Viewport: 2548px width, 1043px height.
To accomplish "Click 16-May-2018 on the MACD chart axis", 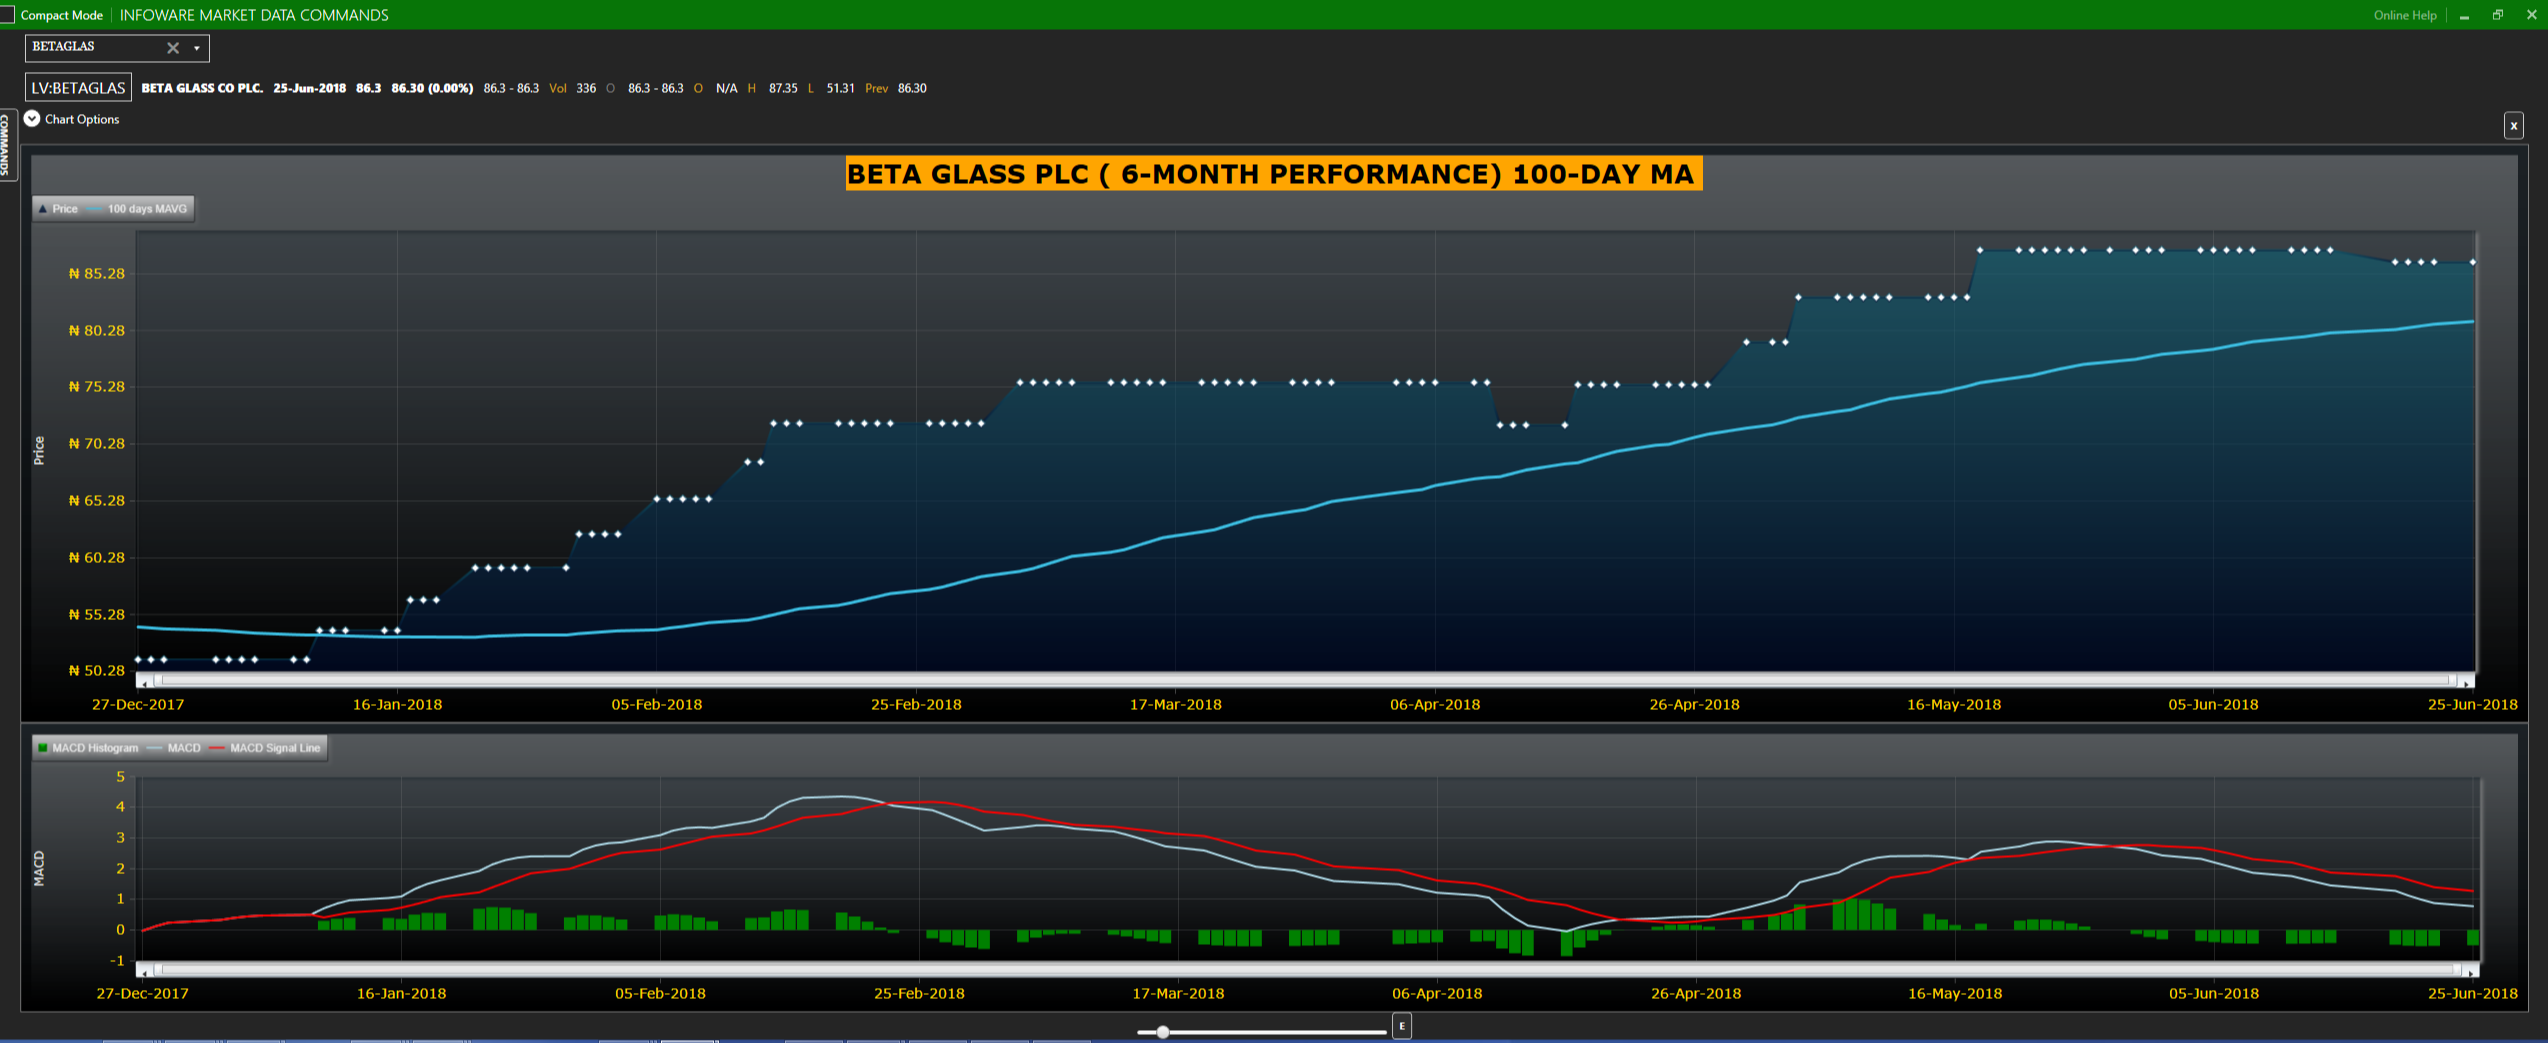I will pyautogui.click(x=1955, y=994).
